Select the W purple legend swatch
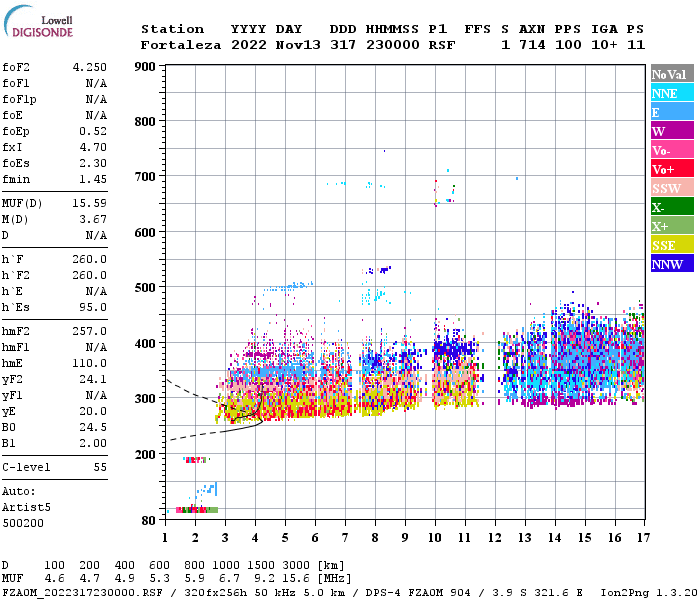The image size is (700, 600). coord(672,131)
